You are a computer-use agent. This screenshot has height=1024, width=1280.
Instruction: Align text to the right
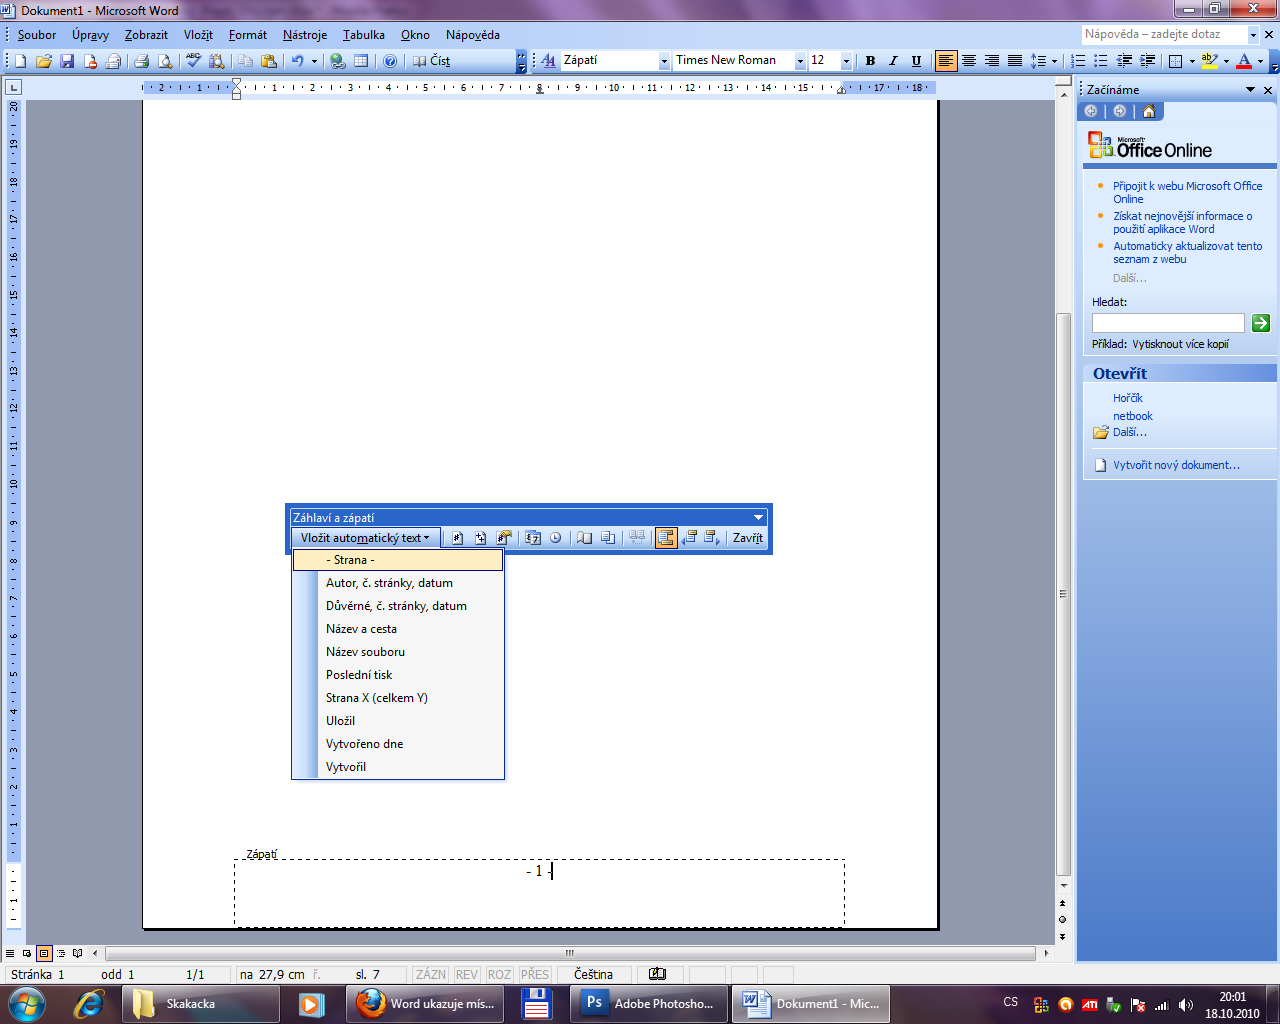point(992,61)
